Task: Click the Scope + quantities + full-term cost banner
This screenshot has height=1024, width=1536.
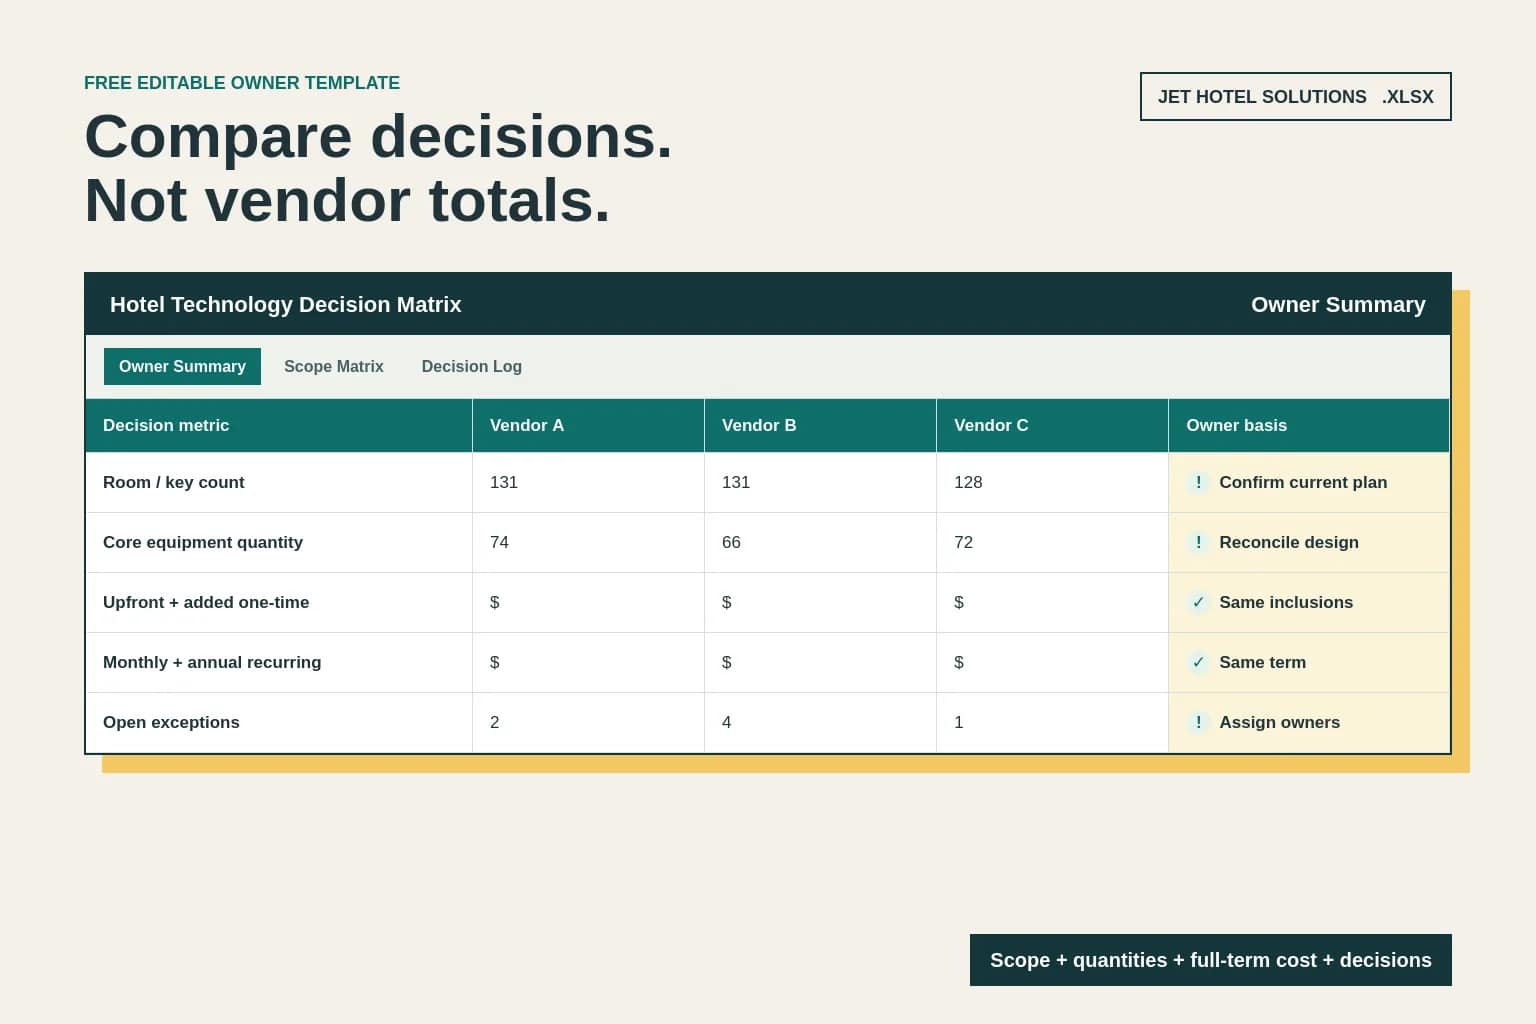Action: 1210,960
